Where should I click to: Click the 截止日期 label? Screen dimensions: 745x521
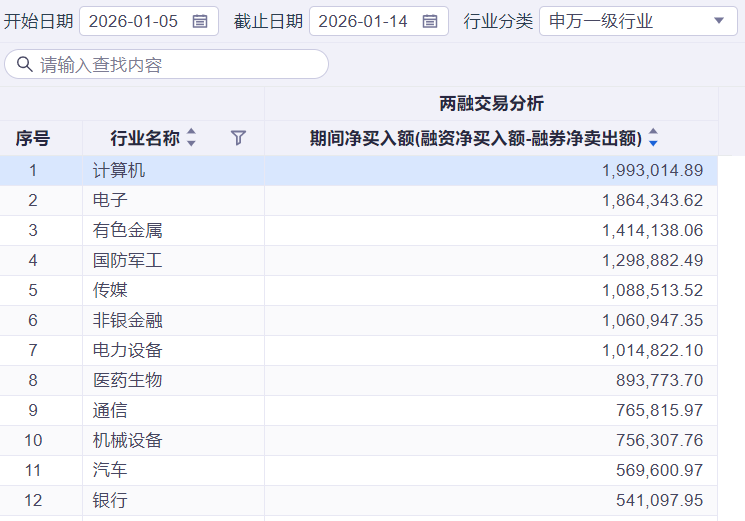pos(268,21)
